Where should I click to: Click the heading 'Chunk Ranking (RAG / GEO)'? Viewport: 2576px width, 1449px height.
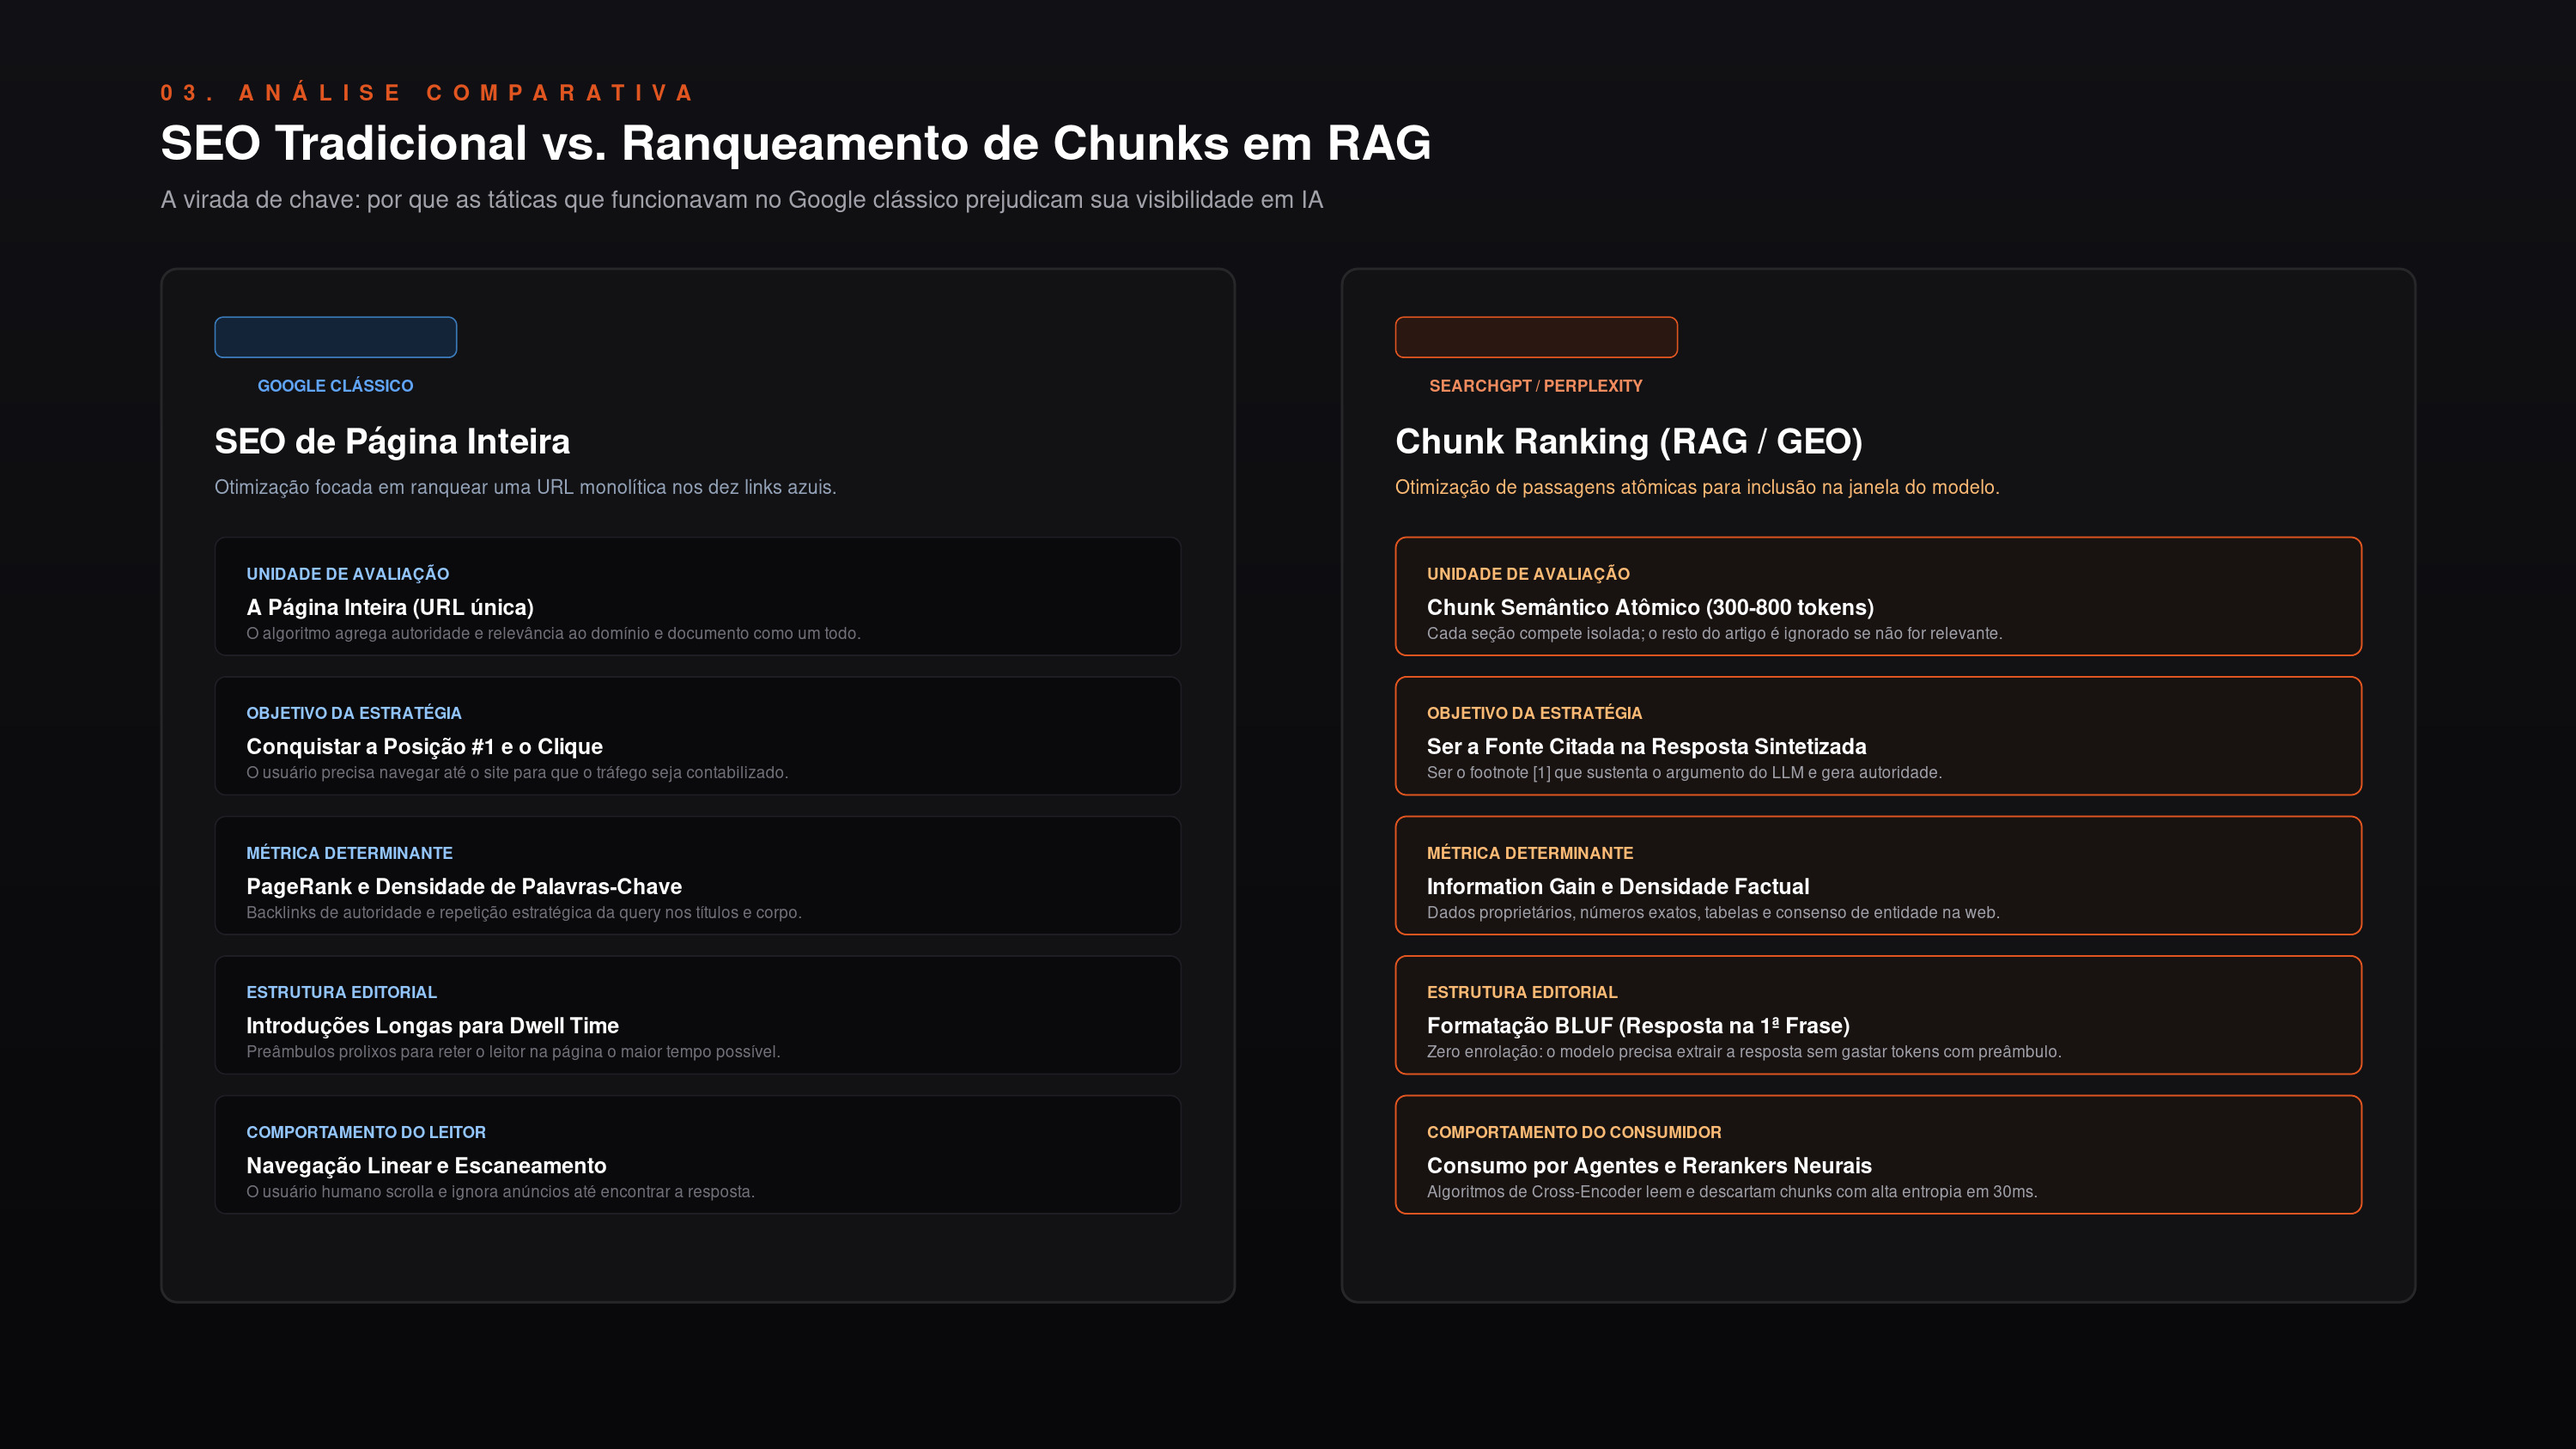[x=1629, y=441]
